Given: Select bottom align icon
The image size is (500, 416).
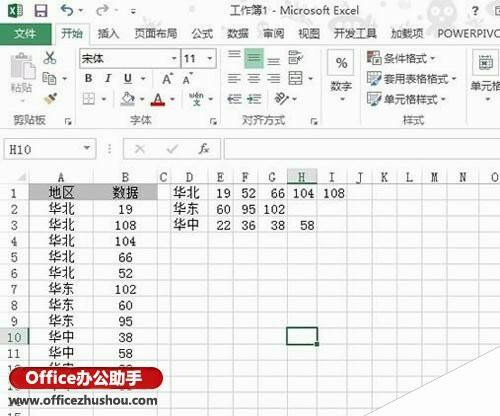Looking at the screenshot, I should point(274,61).
